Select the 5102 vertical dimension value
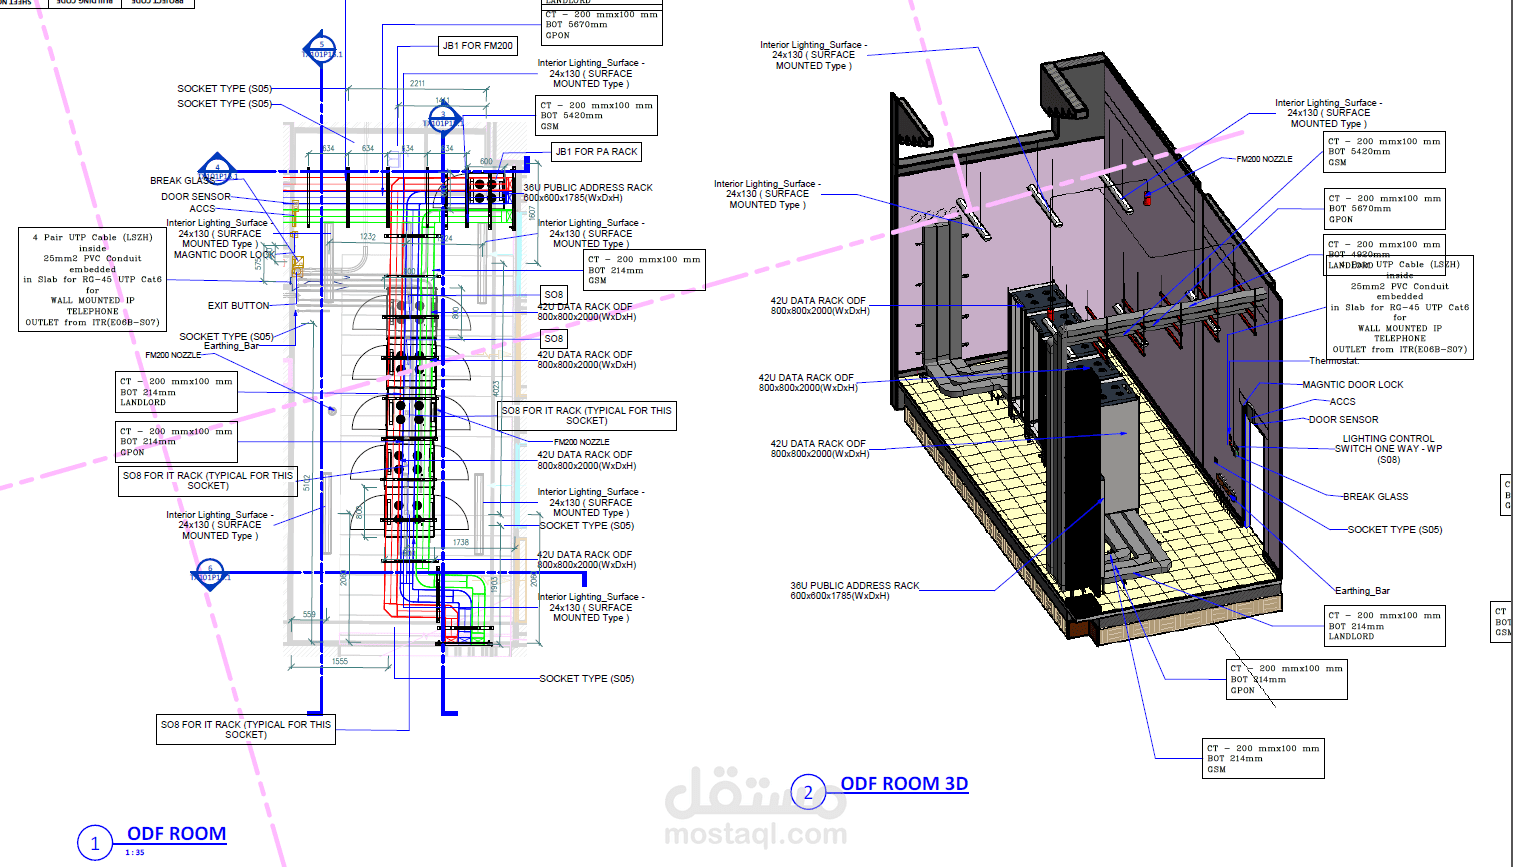Image resolution: width=1513 pixels, height=867 pixels. 306,484
